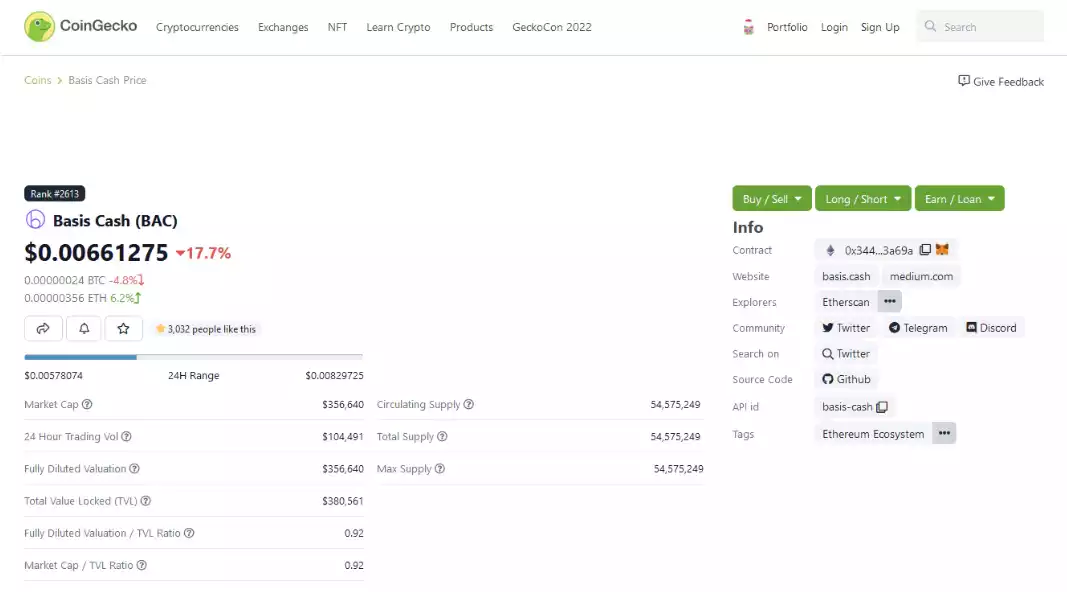Open Total Supply help icon

(x=442, y=436)
